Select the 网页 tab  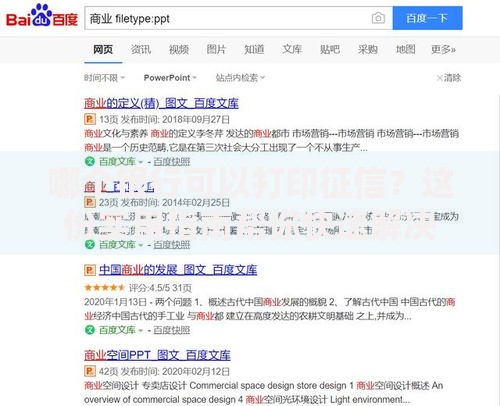click(x=103, y=50)
